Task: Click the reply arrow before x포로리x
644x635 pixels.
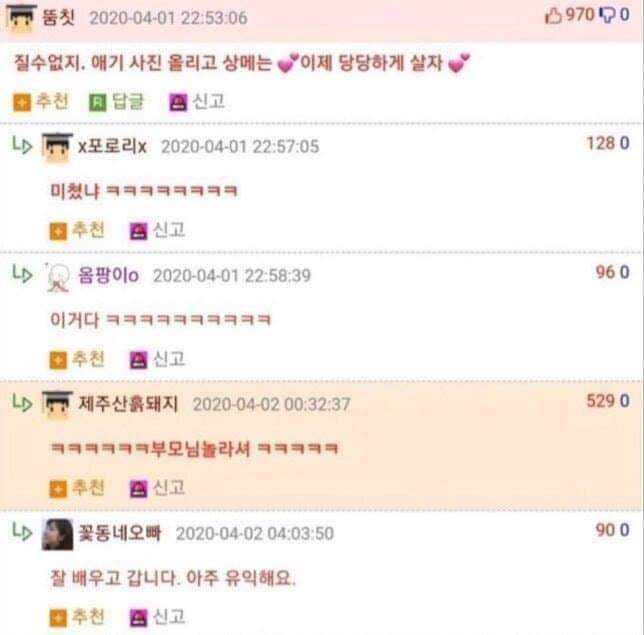Action: coord(22,145)
